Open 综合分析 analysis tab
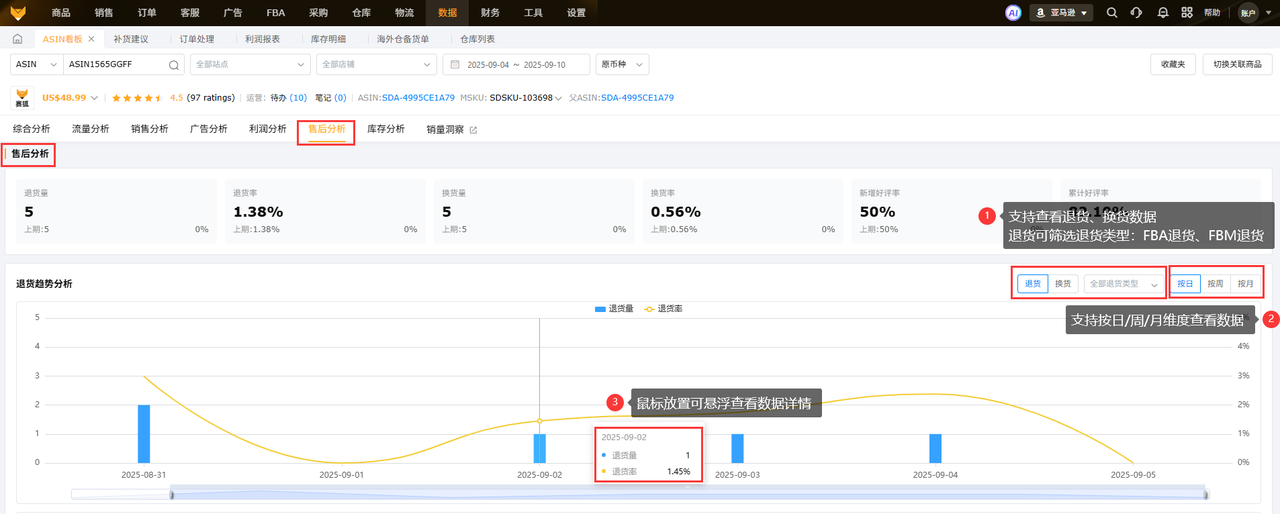Image resolution: width=1280 pixels, height=514 pixels. click(x=32, y=129)
